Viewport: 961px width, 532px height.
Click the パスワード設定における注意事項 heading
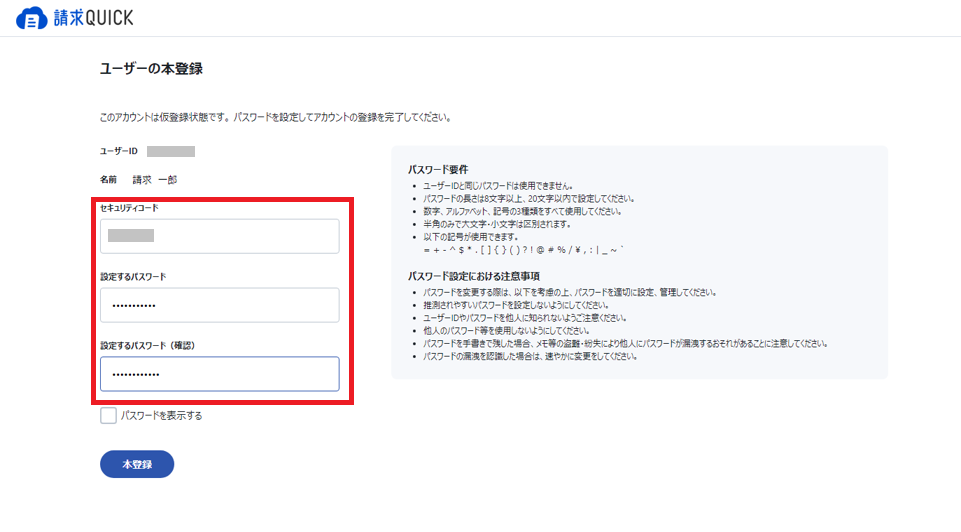[474, 276]
